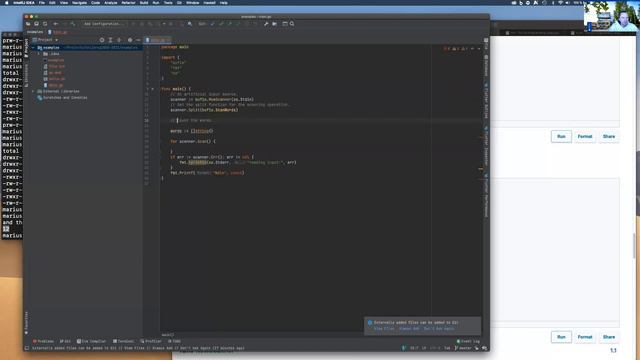
Task: Click the Build hammer icon in toolbar
Action: click(x=73, y=24)
